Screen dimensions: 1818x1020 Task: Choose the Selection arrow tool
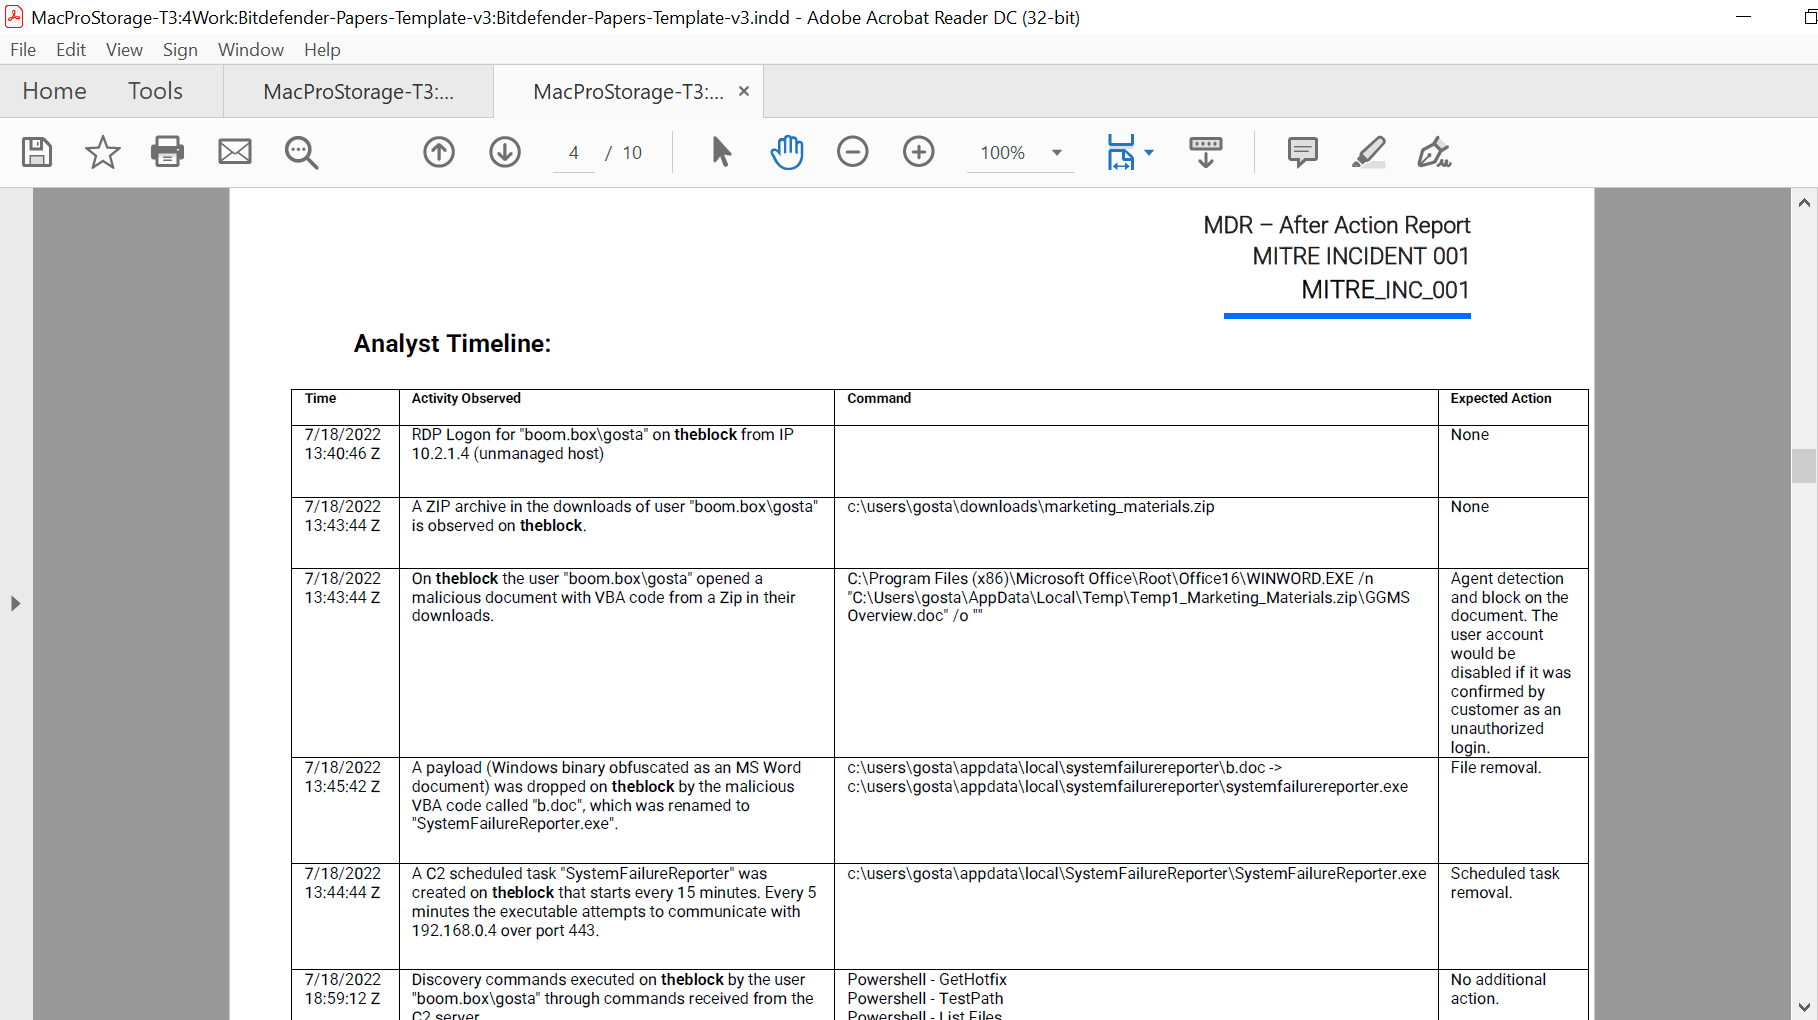point(721,152)
